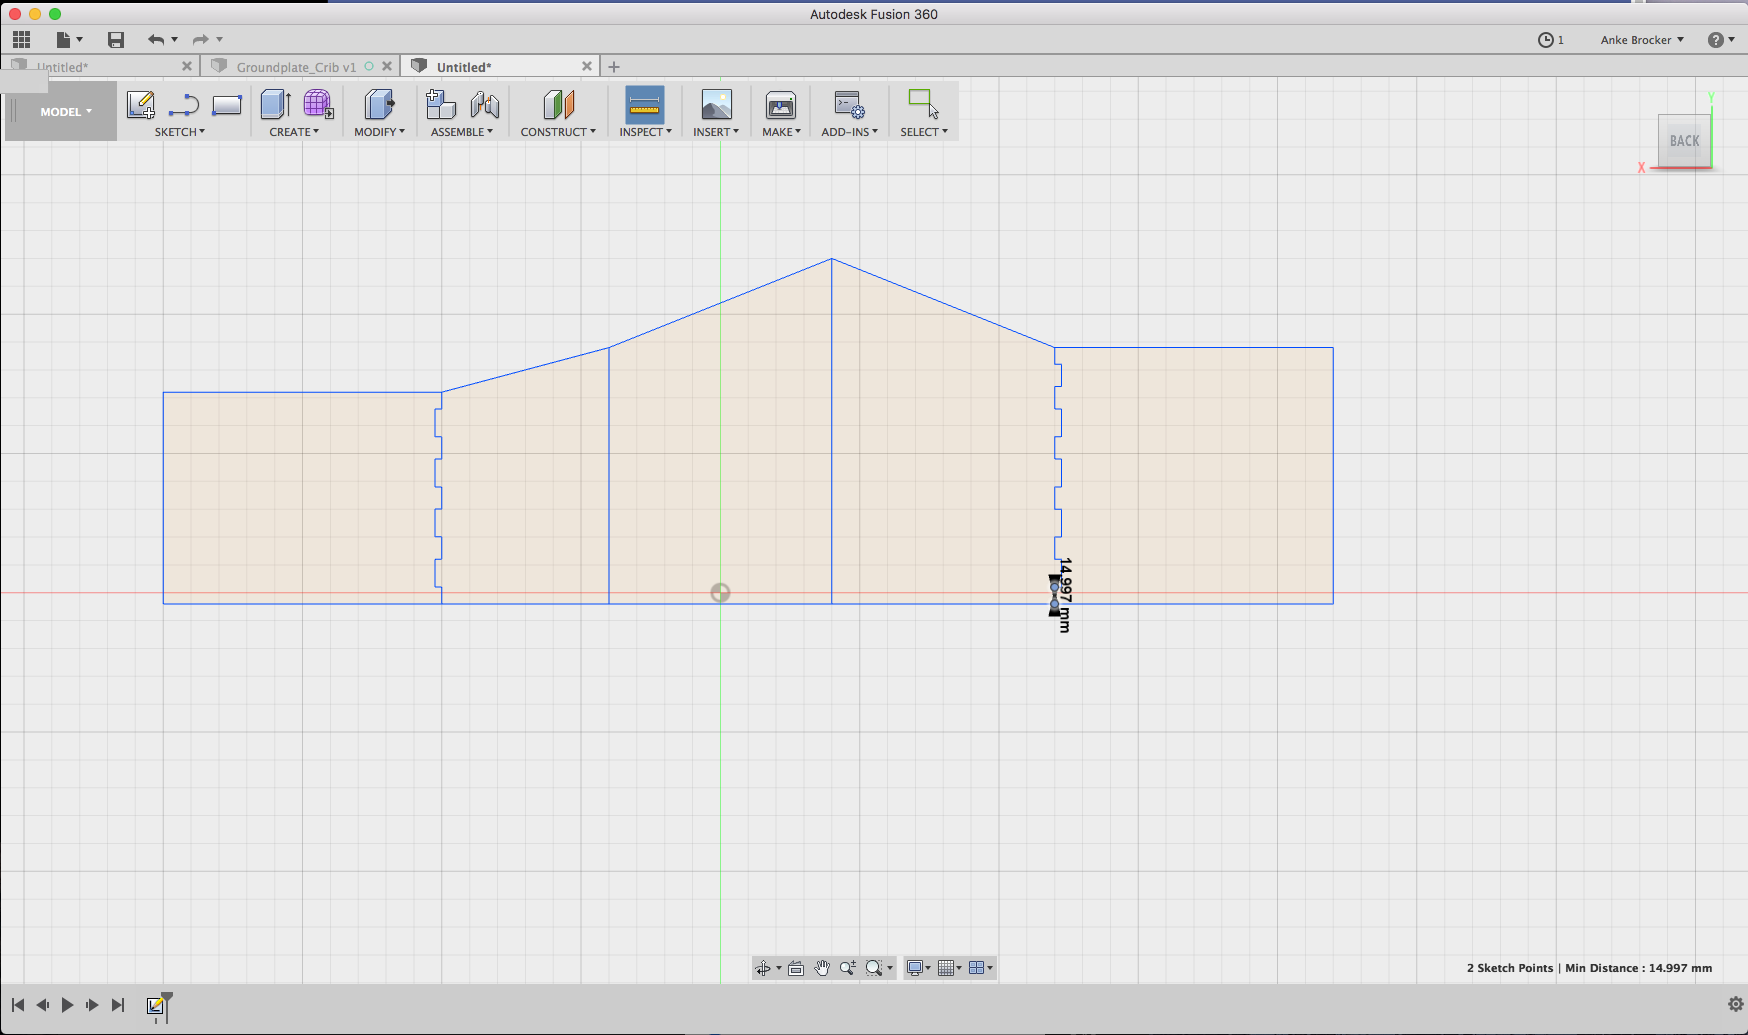Click the Insert Decal image icon
The height and width of the screenshot is (1035, 1748).
[x=716, y=104]
